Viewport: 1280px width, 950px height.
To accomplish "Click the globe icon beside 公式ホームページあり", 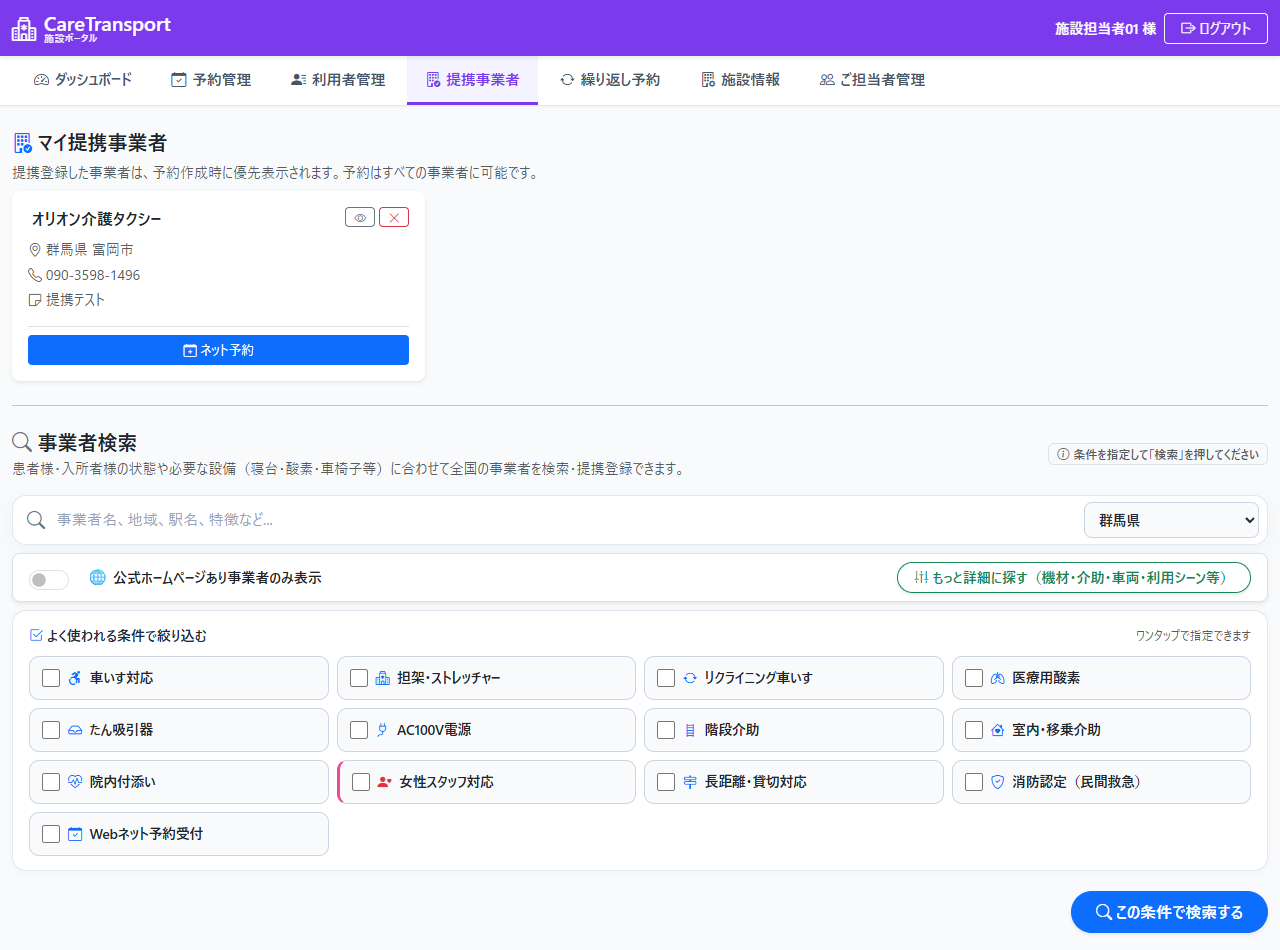I will click(x=97, y=578).
